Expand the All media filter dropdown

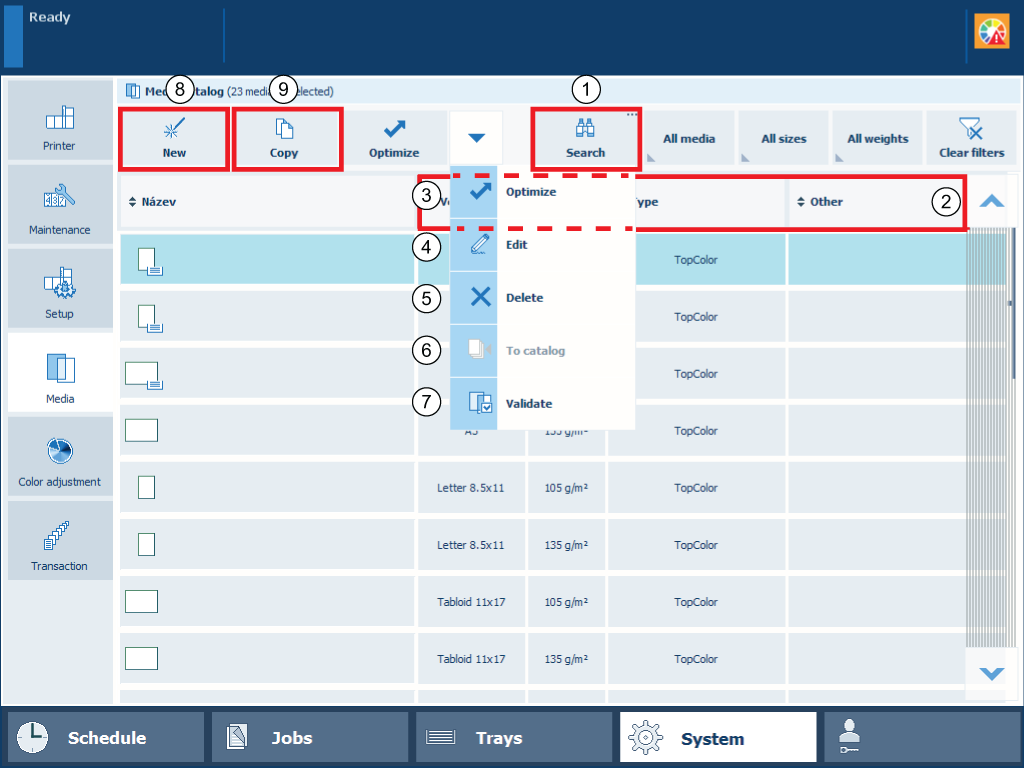pos(689,138)
